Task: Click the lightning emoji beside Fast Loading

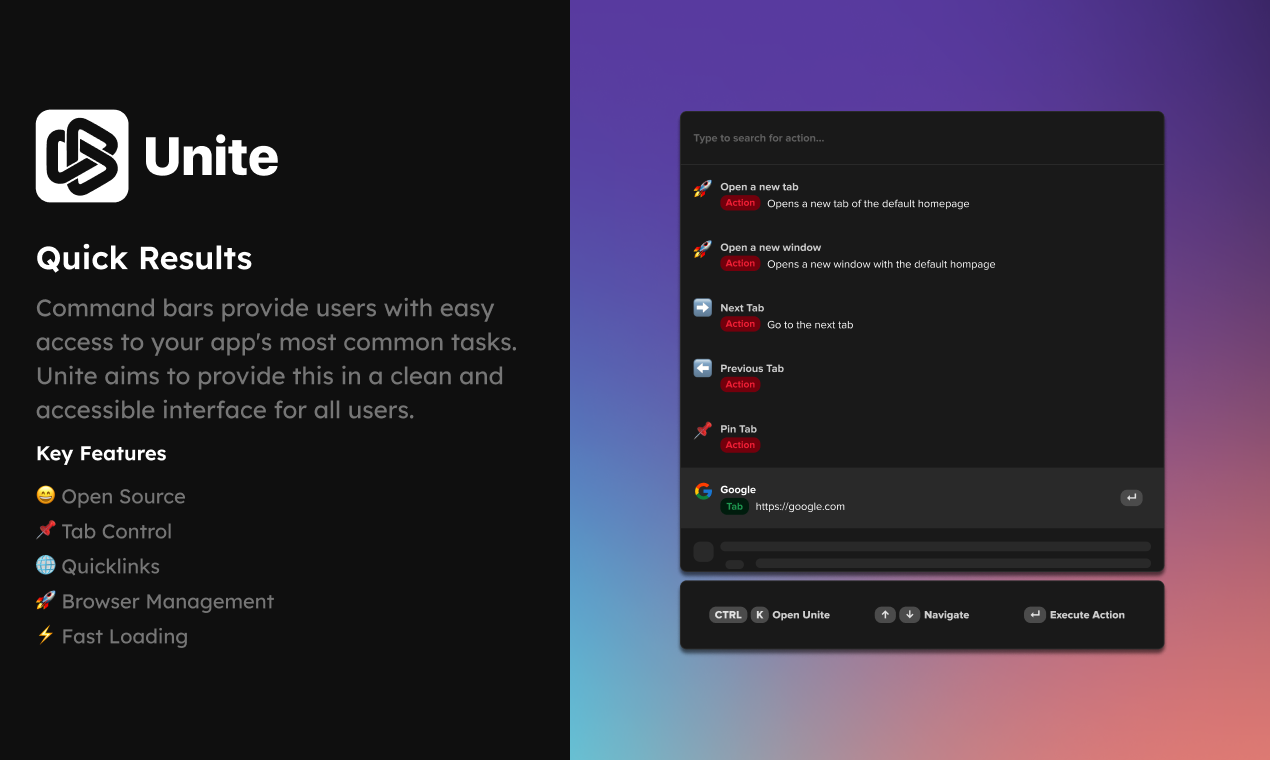Action: click(x=46, y=635)
